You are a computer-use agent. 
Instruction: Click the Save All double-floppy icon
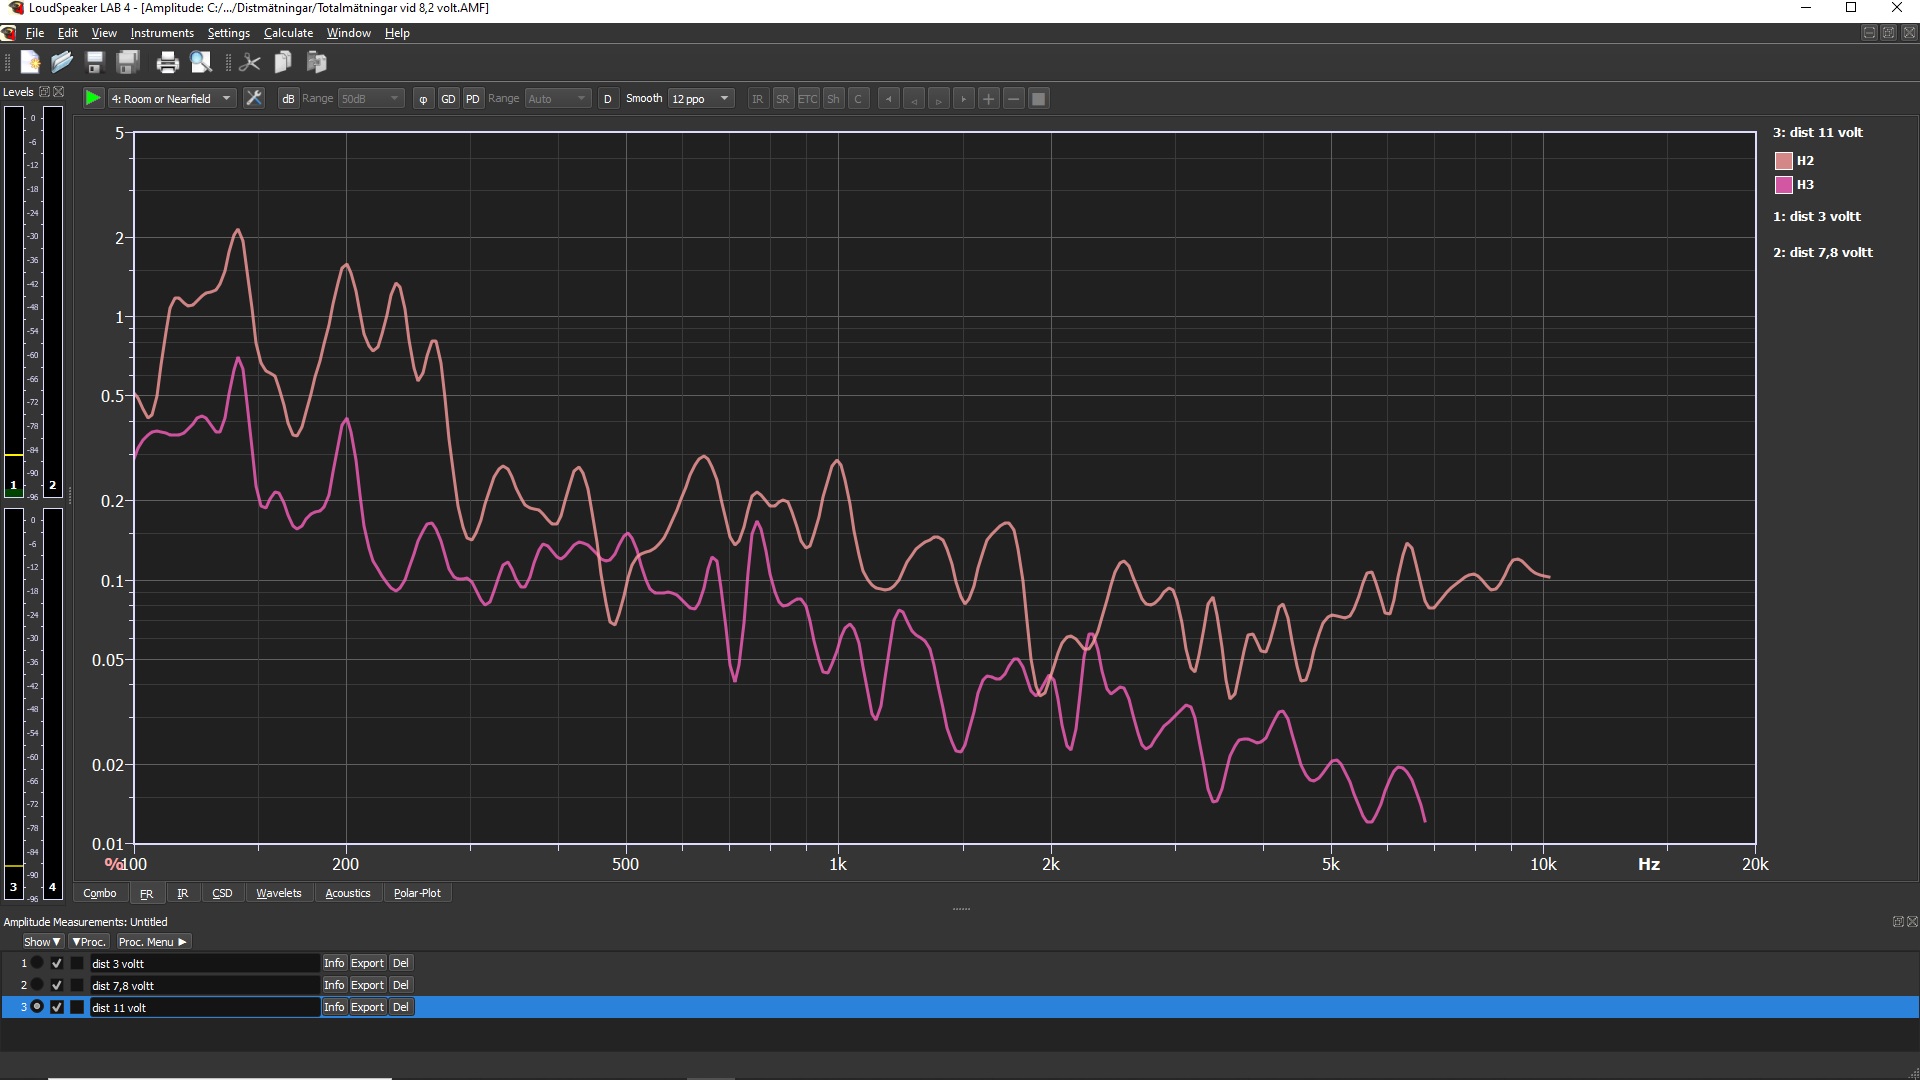(x=128, y=63)
